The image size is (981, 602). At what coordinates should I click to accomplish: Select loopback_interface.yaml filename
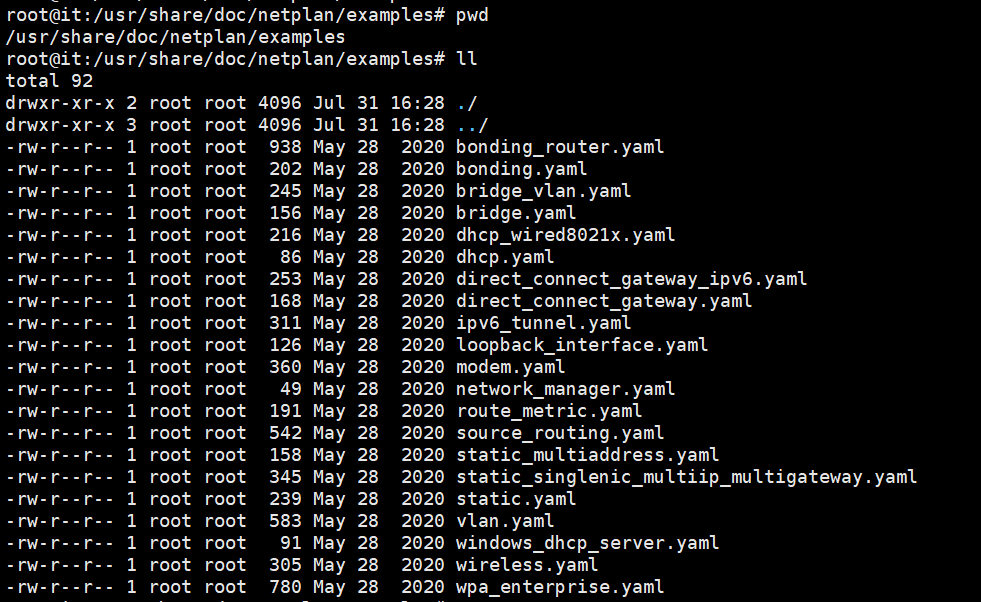coord(582,345)
